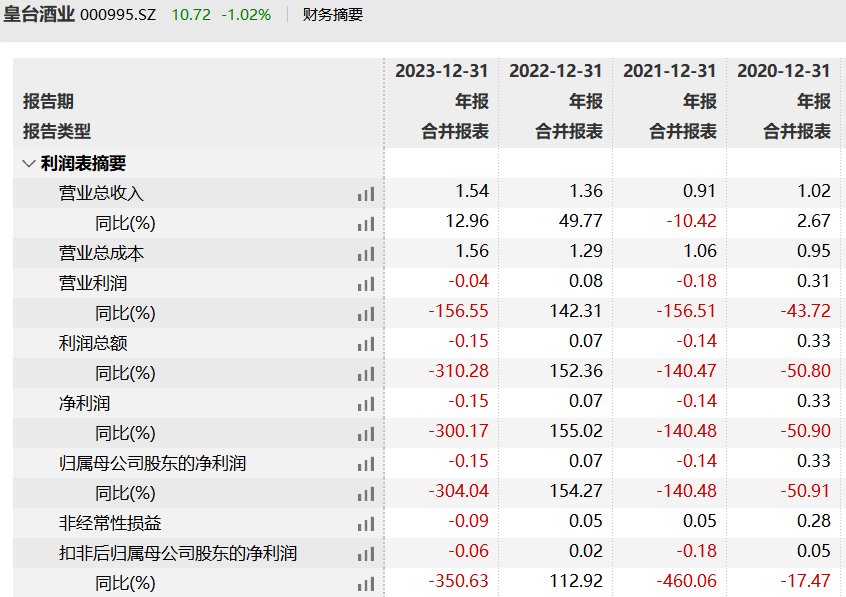Select the -140.47 cell

click(x=686, y=371)
